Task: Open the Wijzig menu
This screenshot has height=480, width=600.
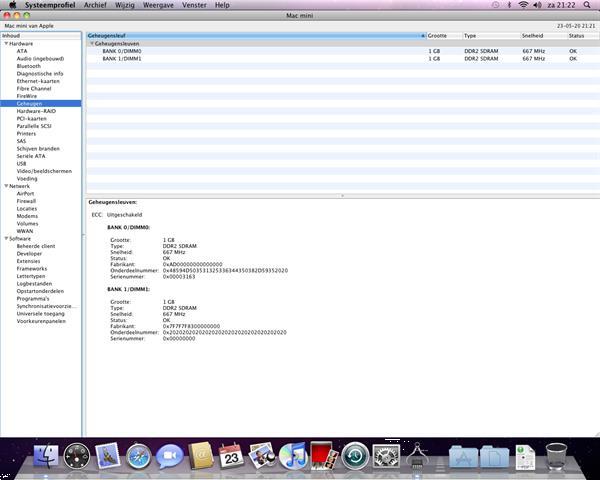Action: click(124, 5)
